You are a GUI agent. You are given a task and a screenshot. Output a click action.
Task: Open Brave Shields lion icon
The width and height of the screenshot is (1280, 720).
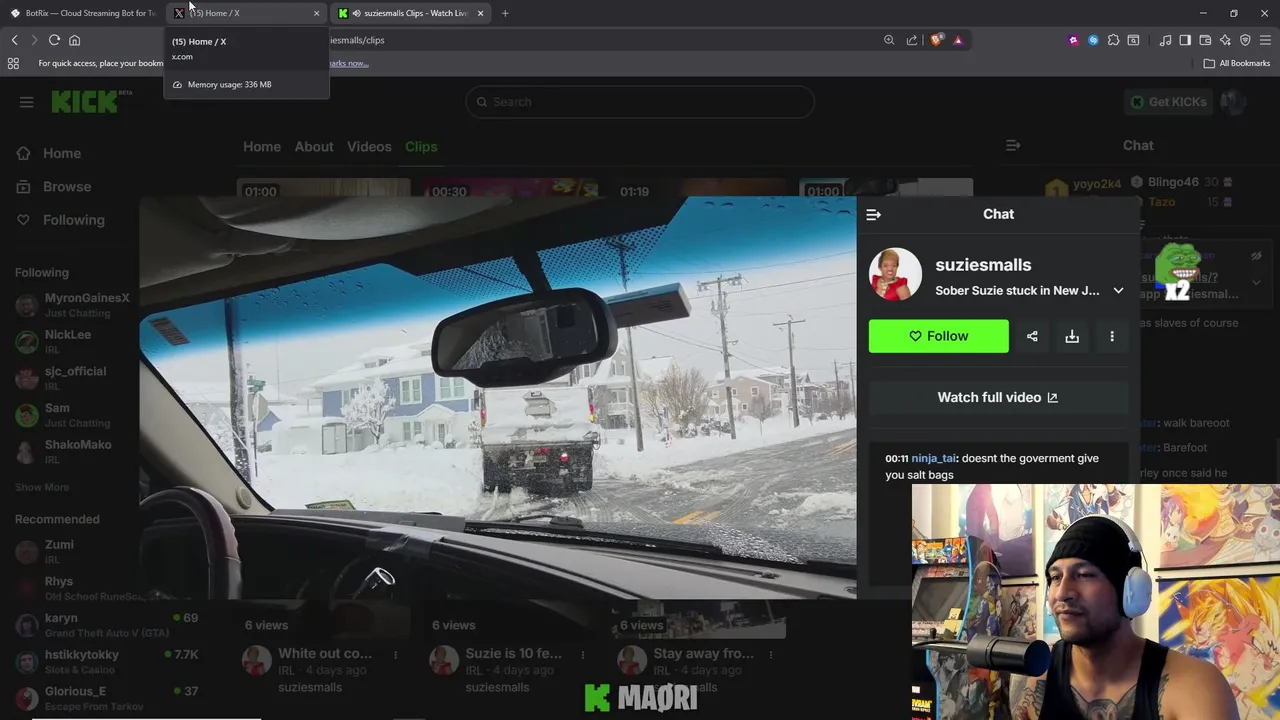(937, 40)
